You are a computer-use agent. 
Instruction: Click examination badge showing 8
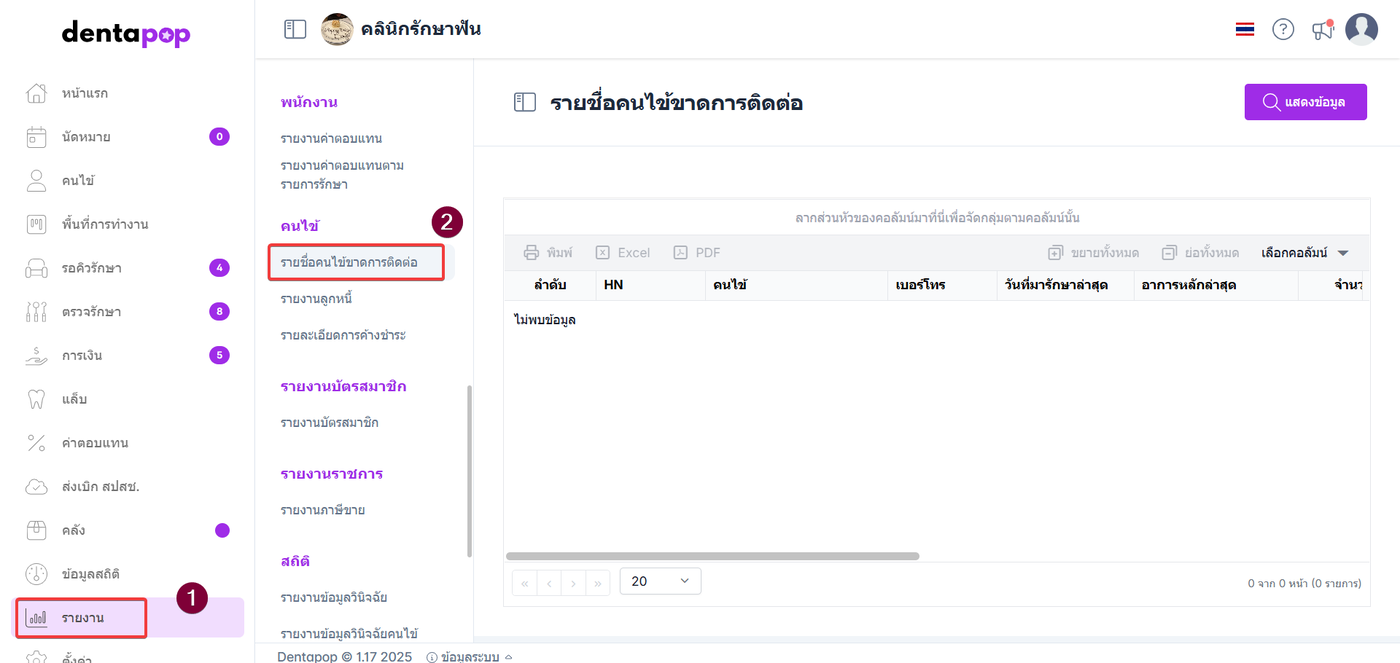click(x=219, y=311)
